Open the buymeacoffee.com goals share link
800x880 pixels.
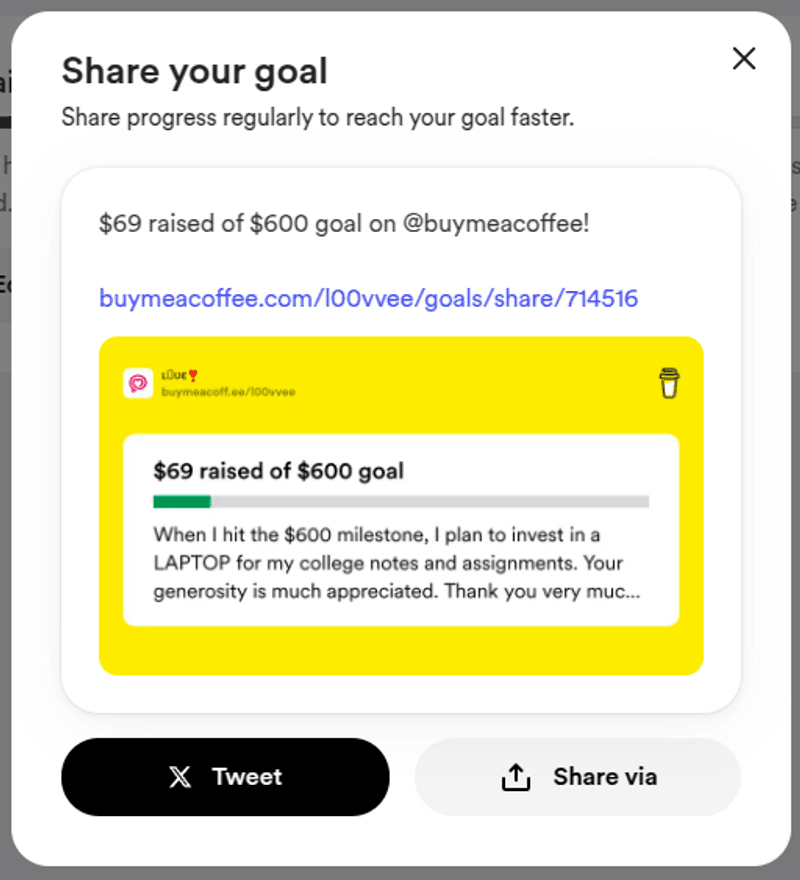tap(368, 298)
